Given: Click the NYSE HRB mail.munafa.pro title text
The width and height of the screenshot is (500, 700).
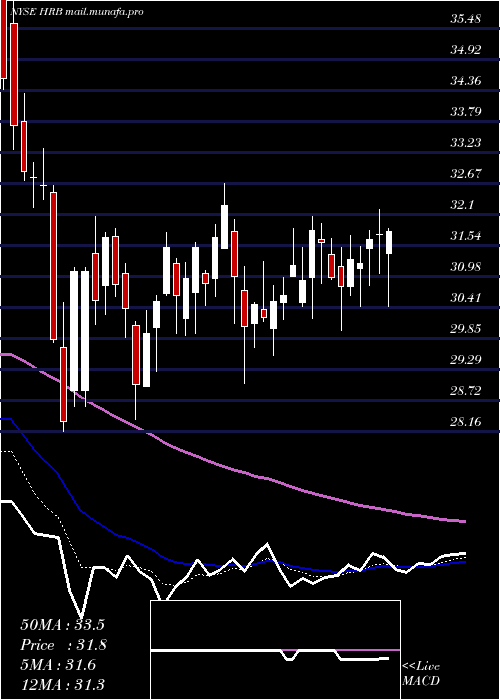Looking at the screenshot, I should click(x=76, y=12).
